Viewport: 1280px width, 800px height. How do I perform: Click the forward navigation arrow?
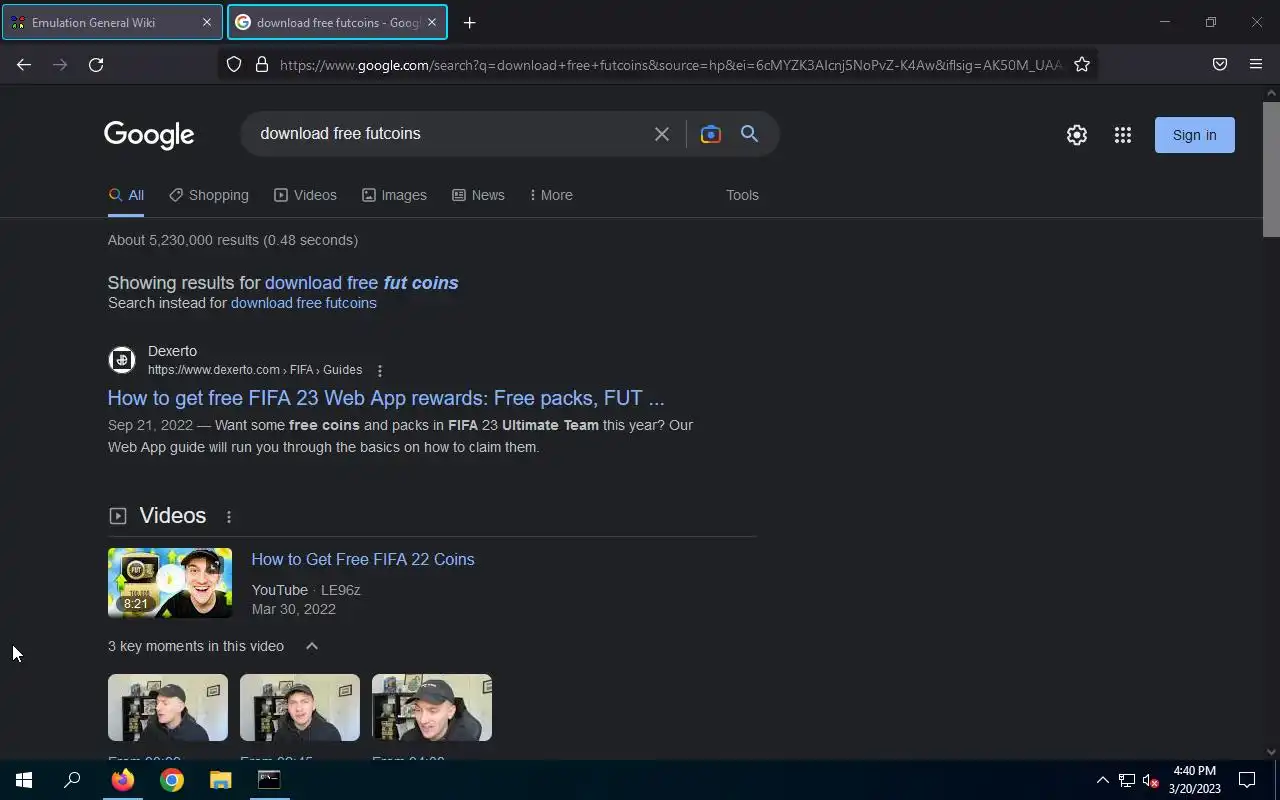(x=60, y=64)
